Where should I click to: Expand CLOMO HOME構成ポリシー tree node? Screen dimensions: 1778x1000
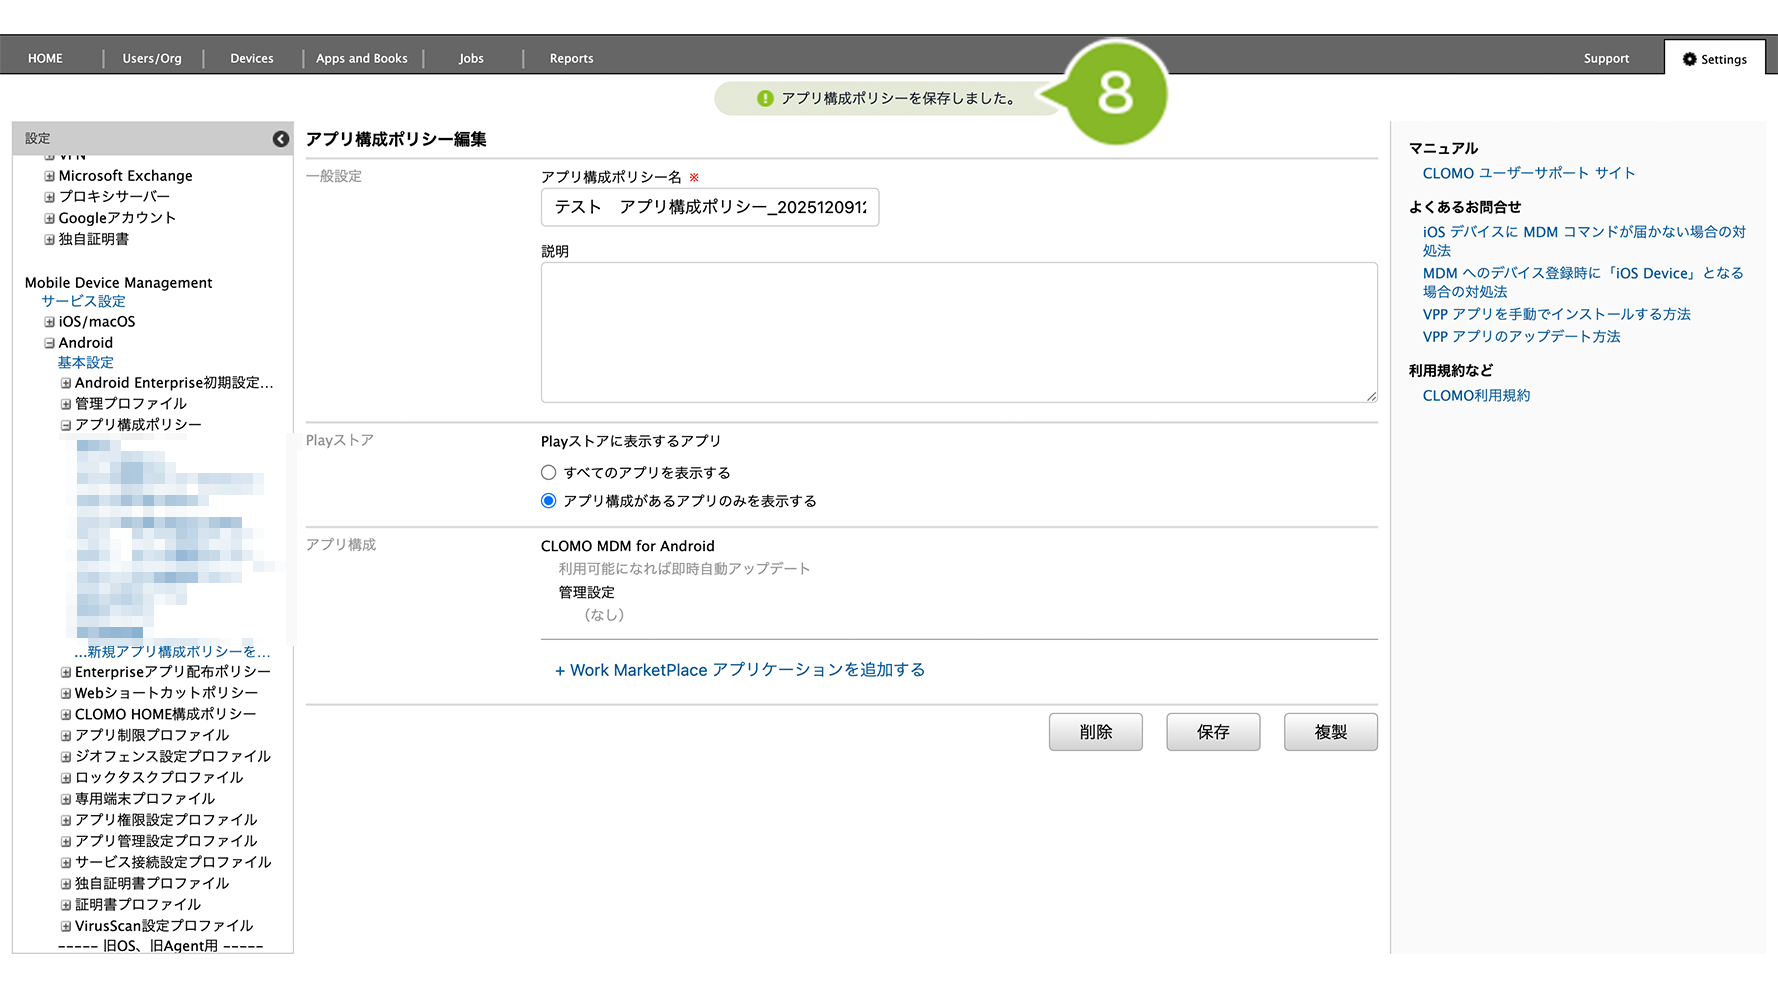[66, 715]
